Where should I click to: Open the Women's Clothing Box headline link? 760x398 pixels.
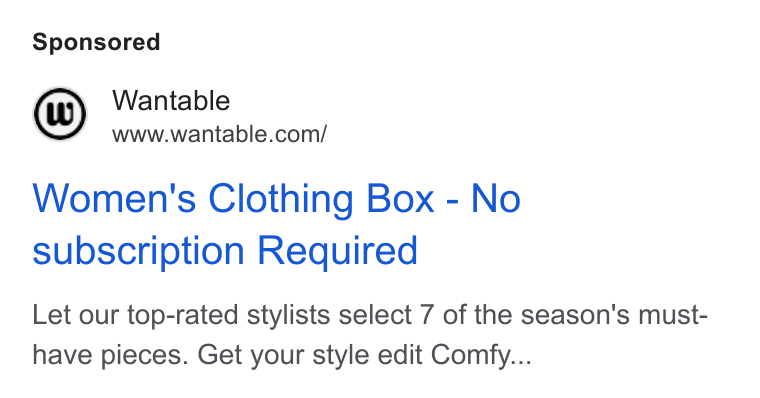pos(276,224)
